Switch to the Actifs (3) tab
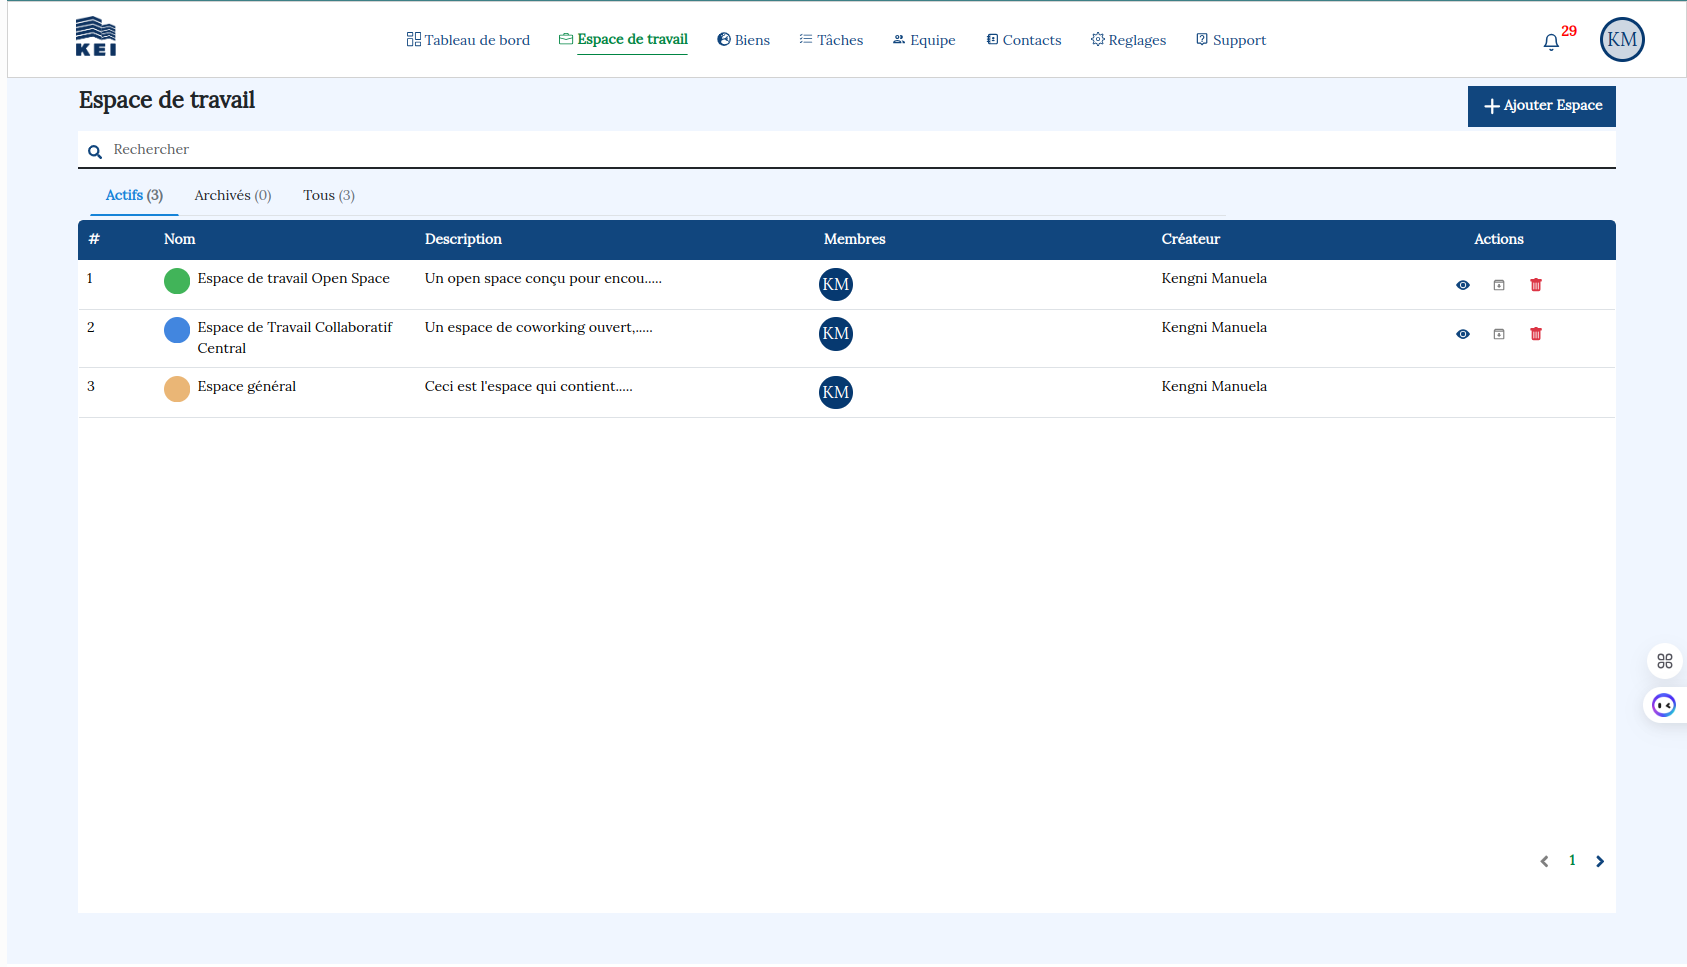 tap(134, 195)
